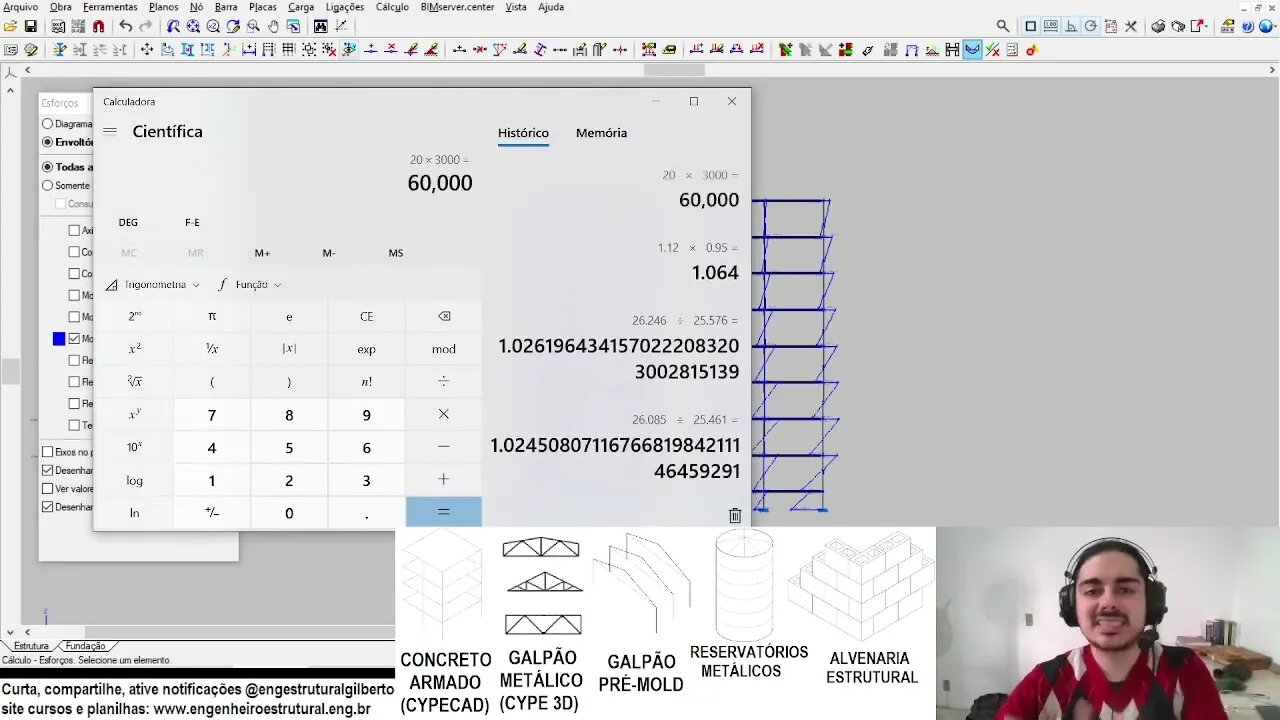Switch to the Fundação tab

tap(85, 646)
